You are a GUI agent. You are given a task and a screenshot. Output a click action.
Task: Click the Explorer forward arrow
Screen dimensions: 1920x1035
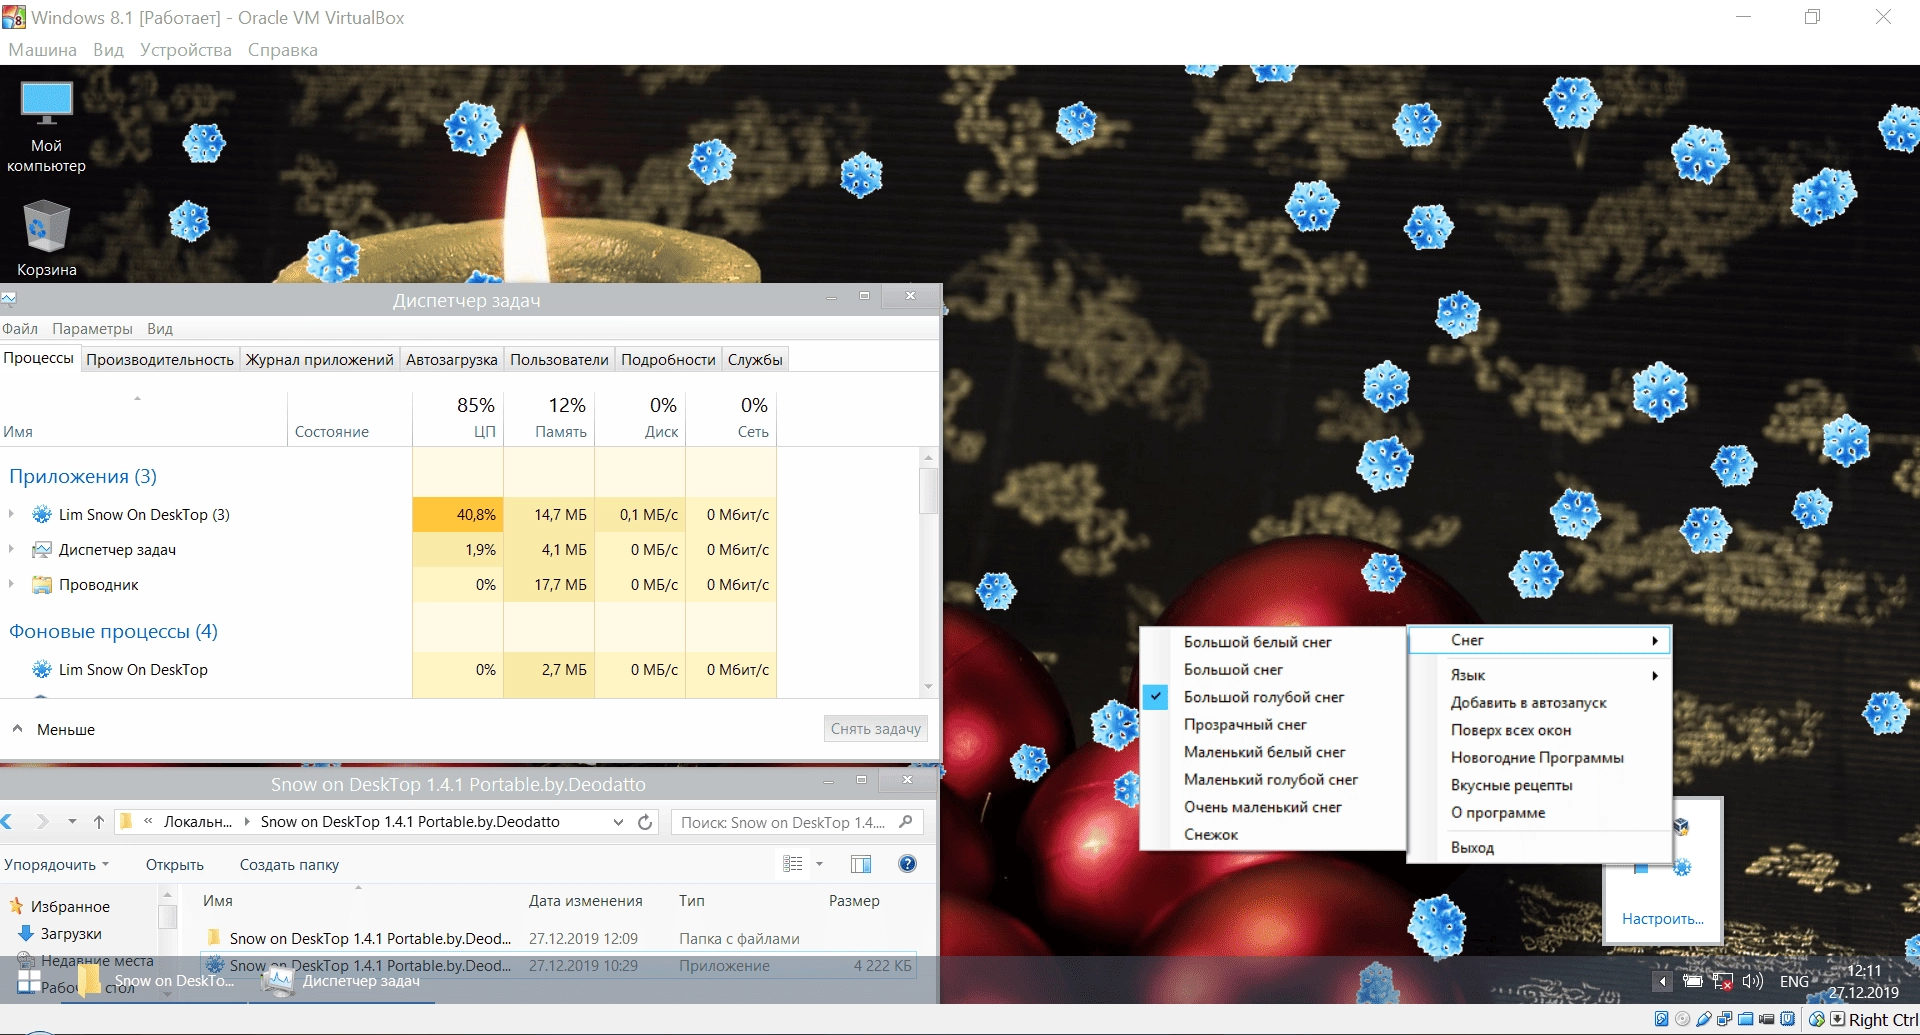pos(42,821)
